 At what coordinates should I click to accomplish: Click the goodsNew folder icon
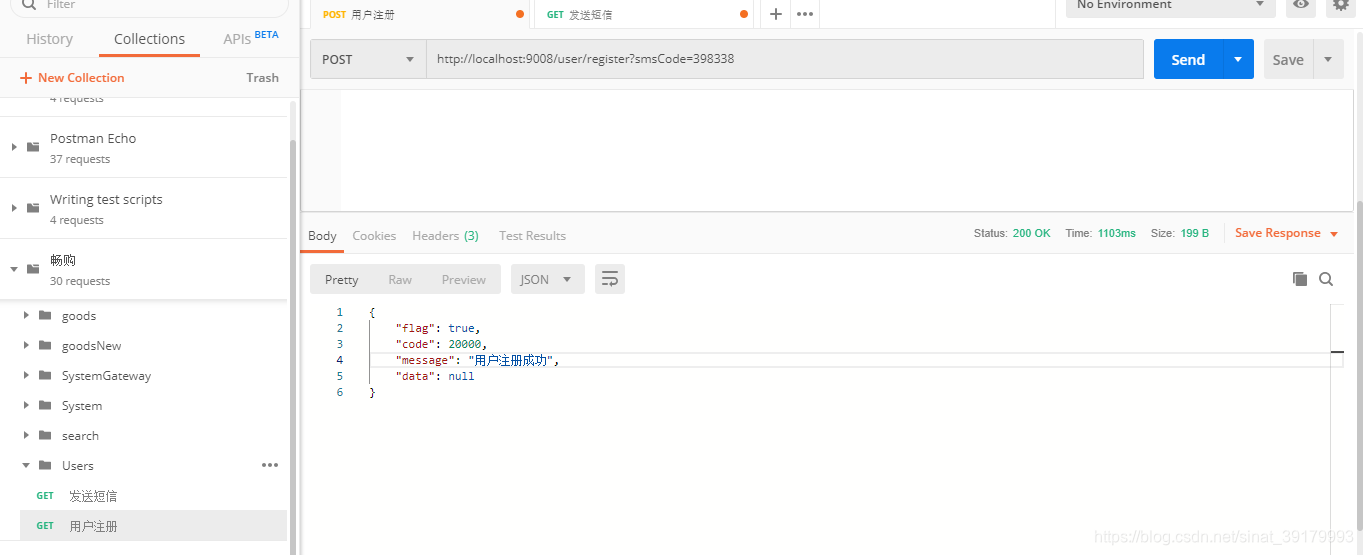[x=45, y=345]
